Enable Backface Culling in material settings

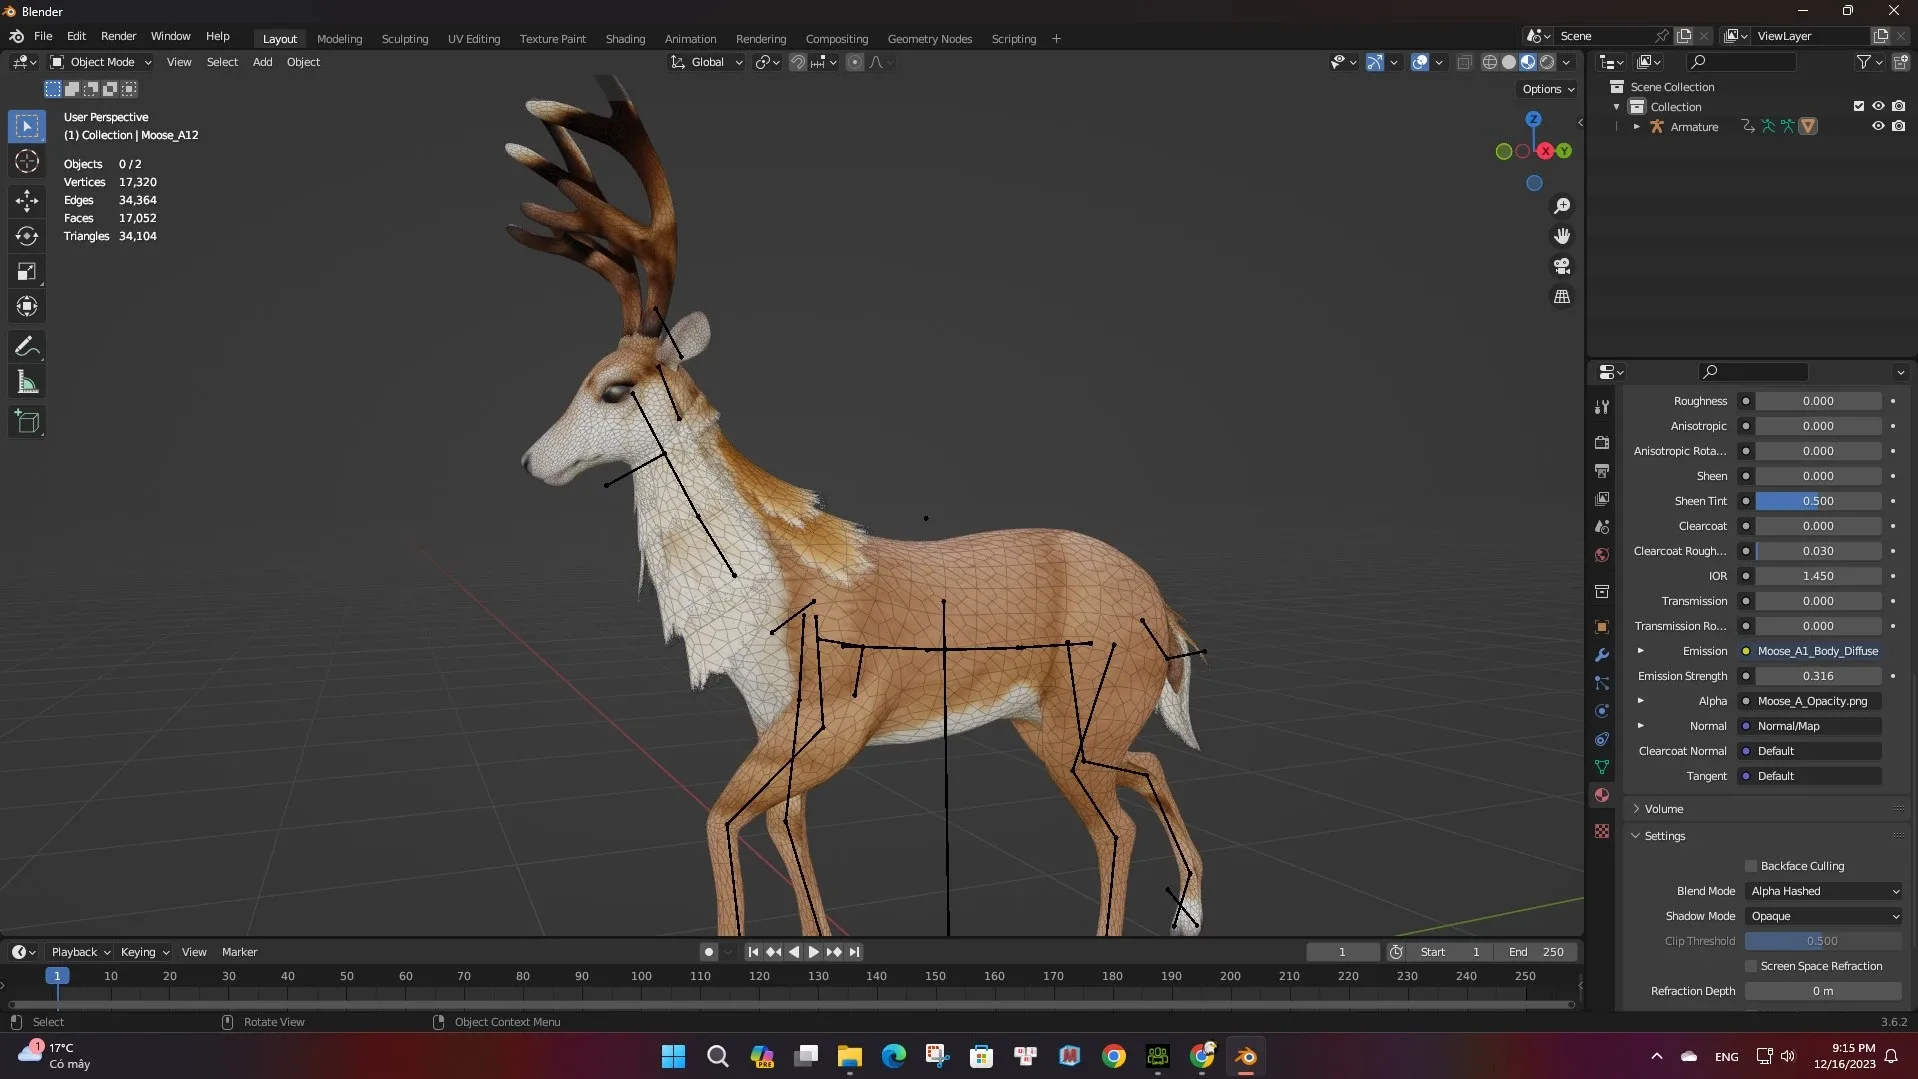1750,866
